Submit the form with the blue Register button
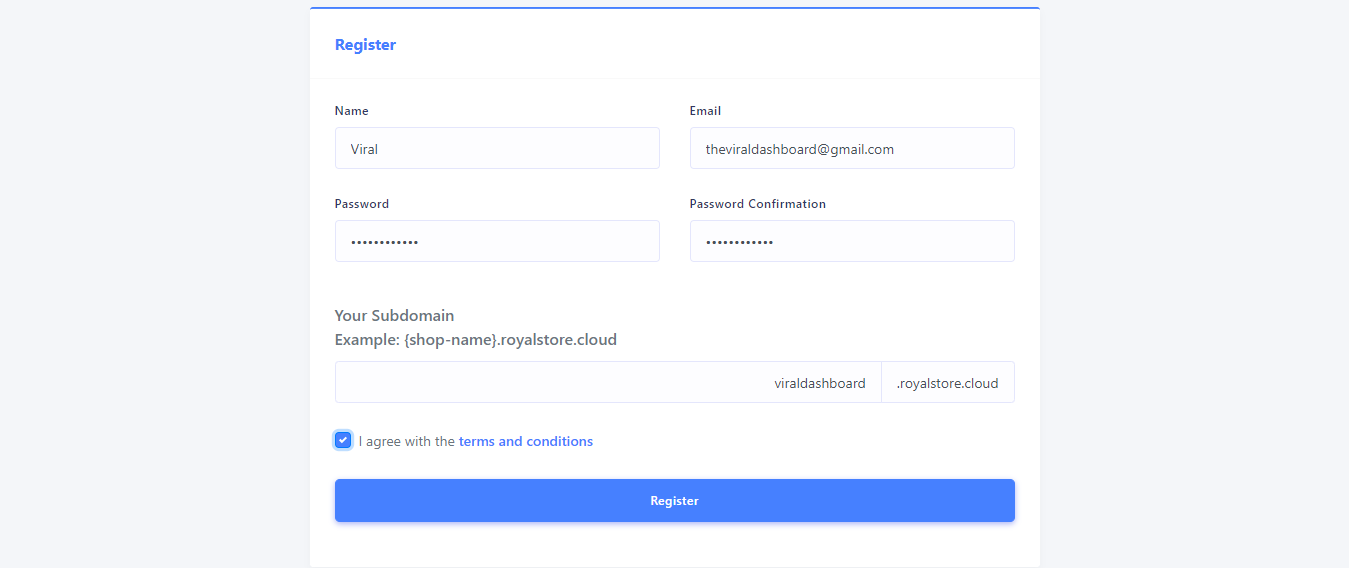 coord(675,500)
